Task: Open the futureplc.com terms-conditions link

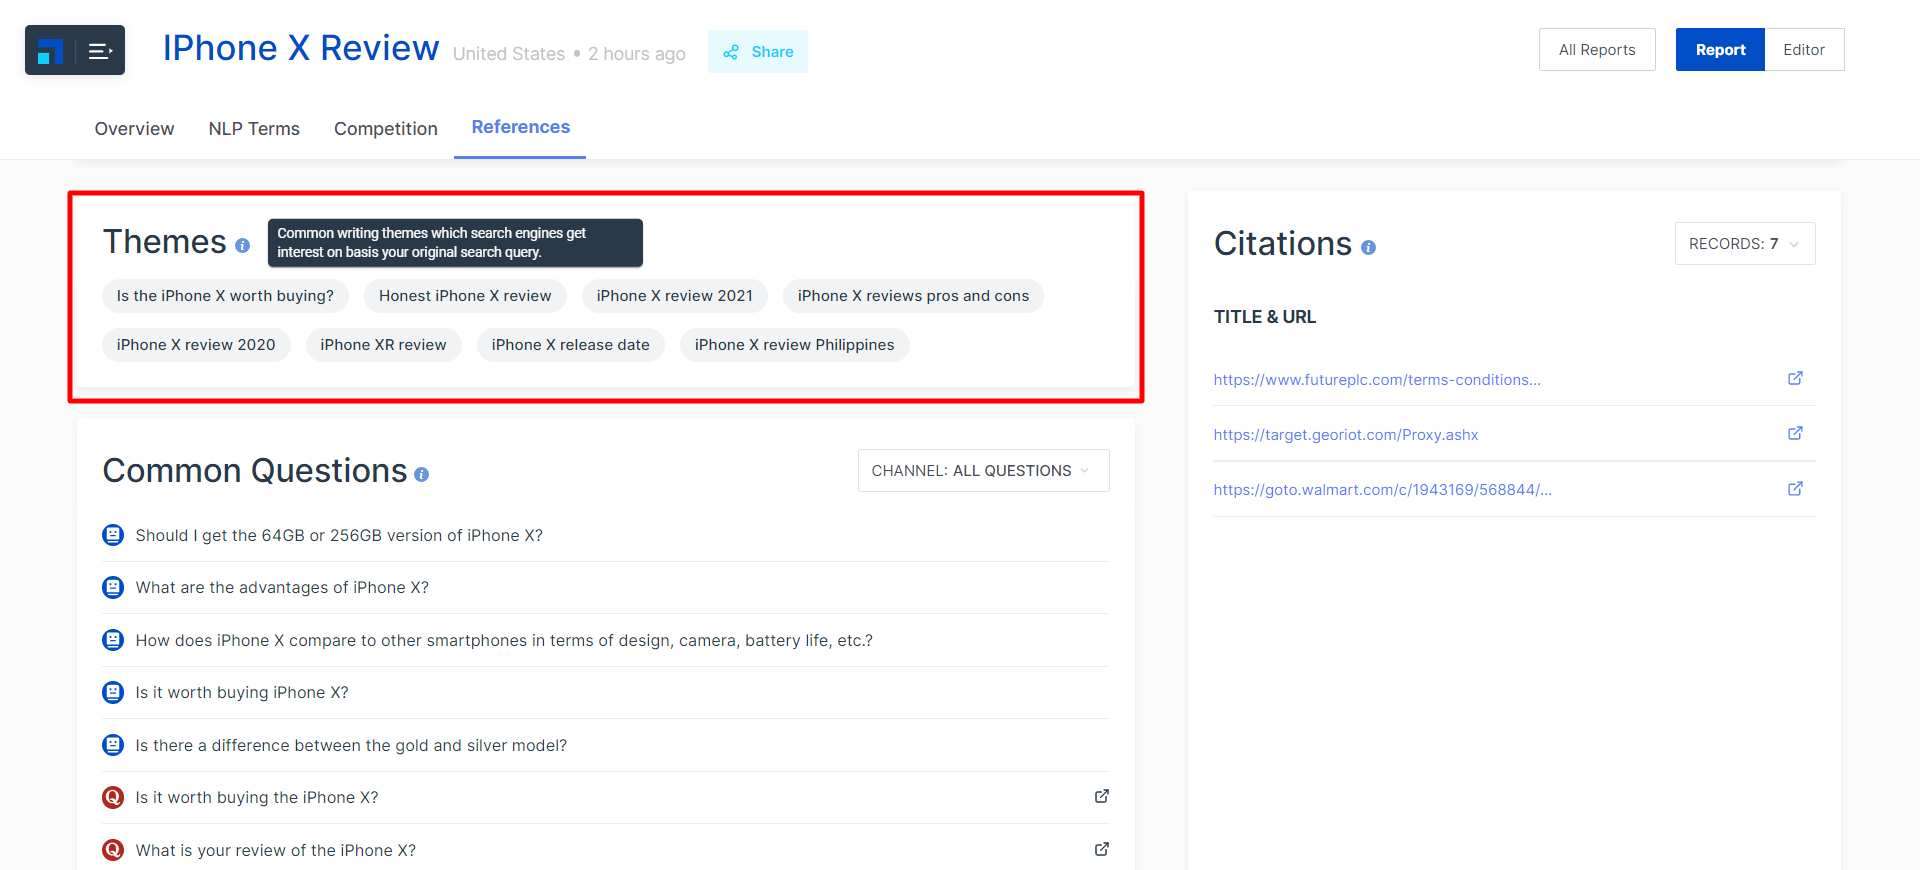Action: click(1377, 380)
